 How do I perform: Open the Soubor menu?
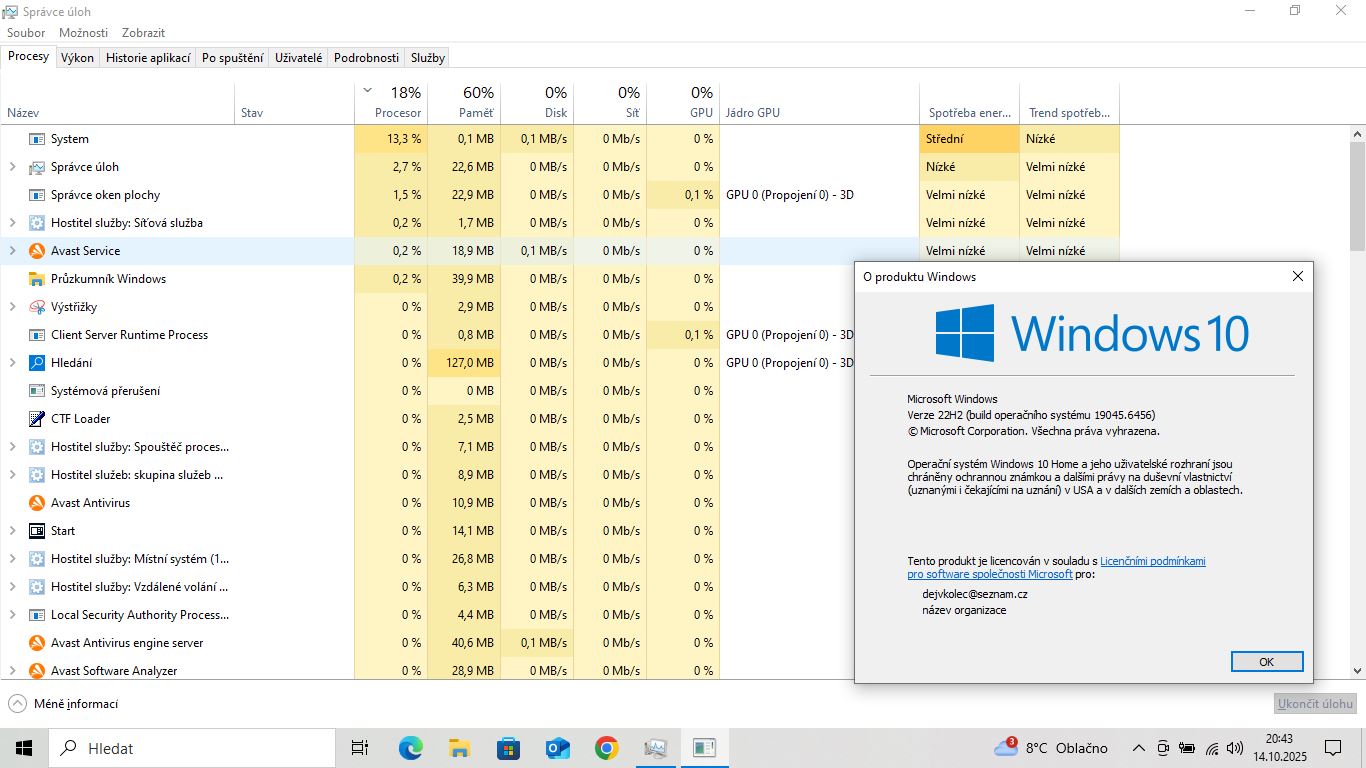point(26,33)
